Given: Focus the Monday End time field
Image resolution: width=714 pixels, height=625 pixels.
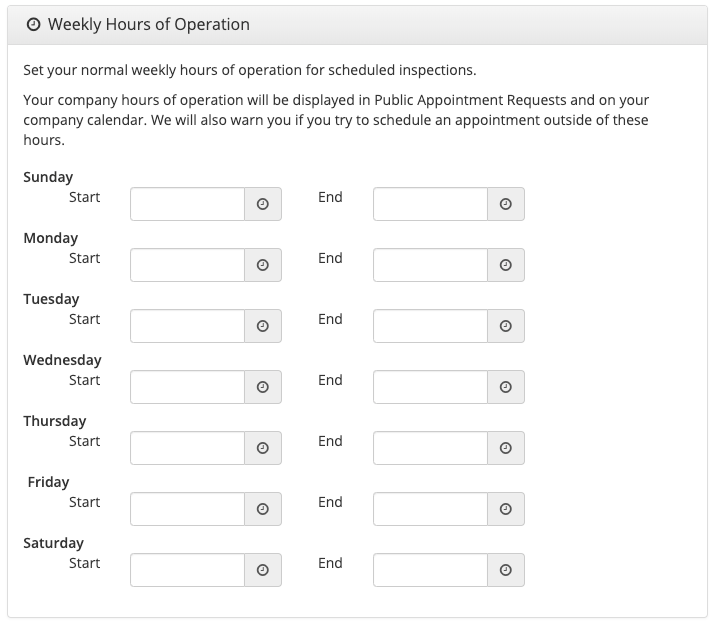Looking at the screenshot, I should [x=431, y=265].
